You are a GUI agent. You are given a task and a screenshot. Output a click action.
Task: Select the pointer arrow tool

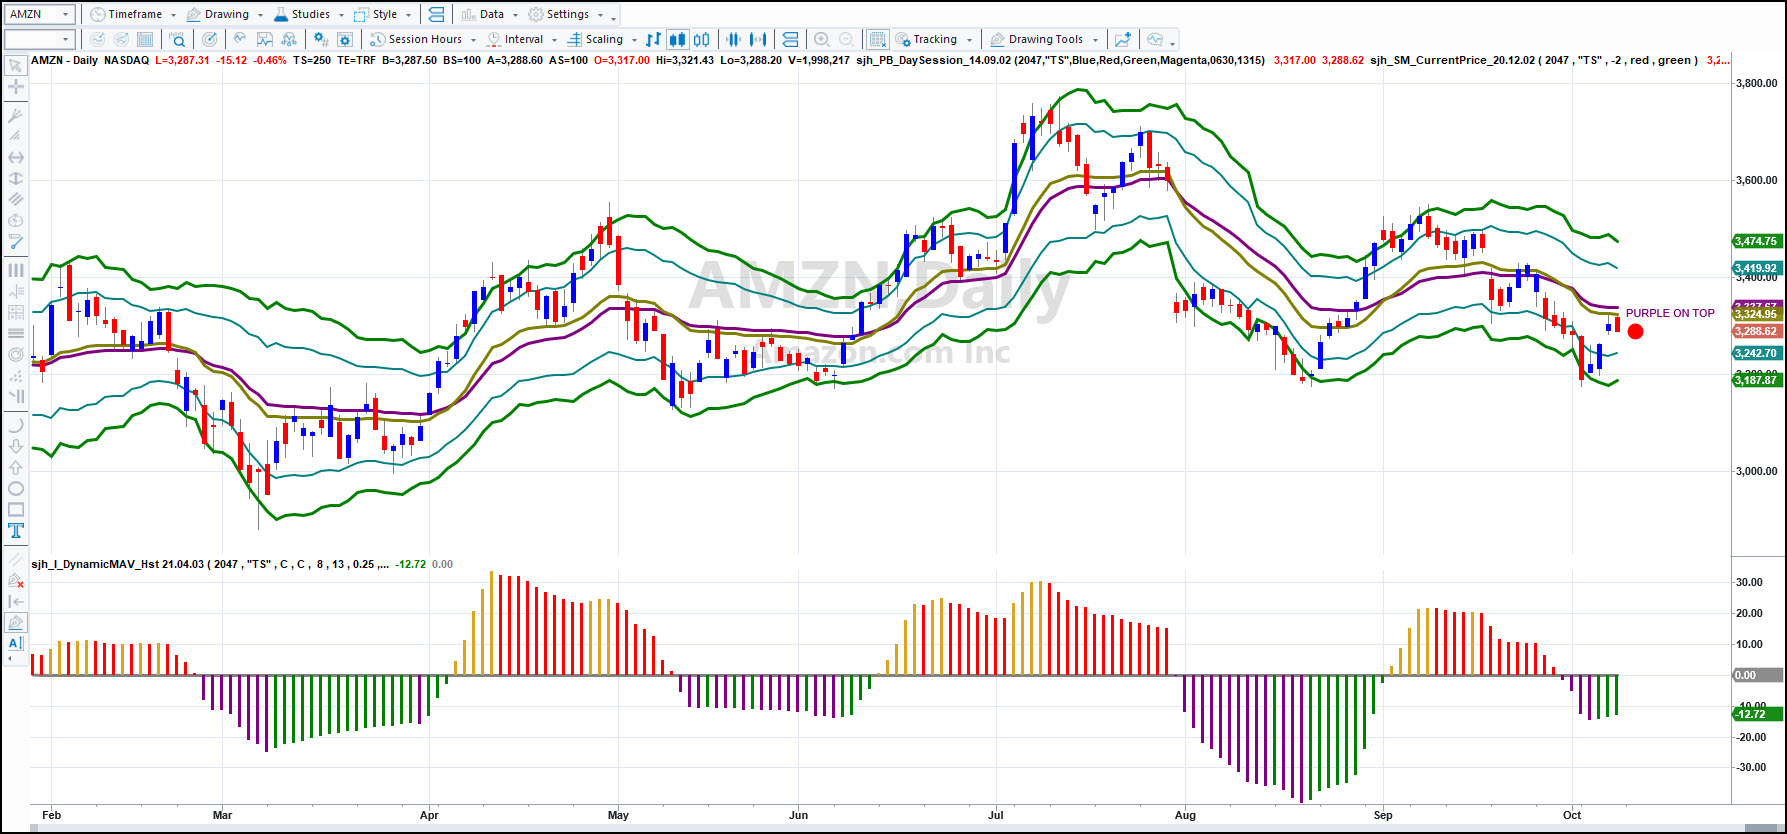coord(16,66)
